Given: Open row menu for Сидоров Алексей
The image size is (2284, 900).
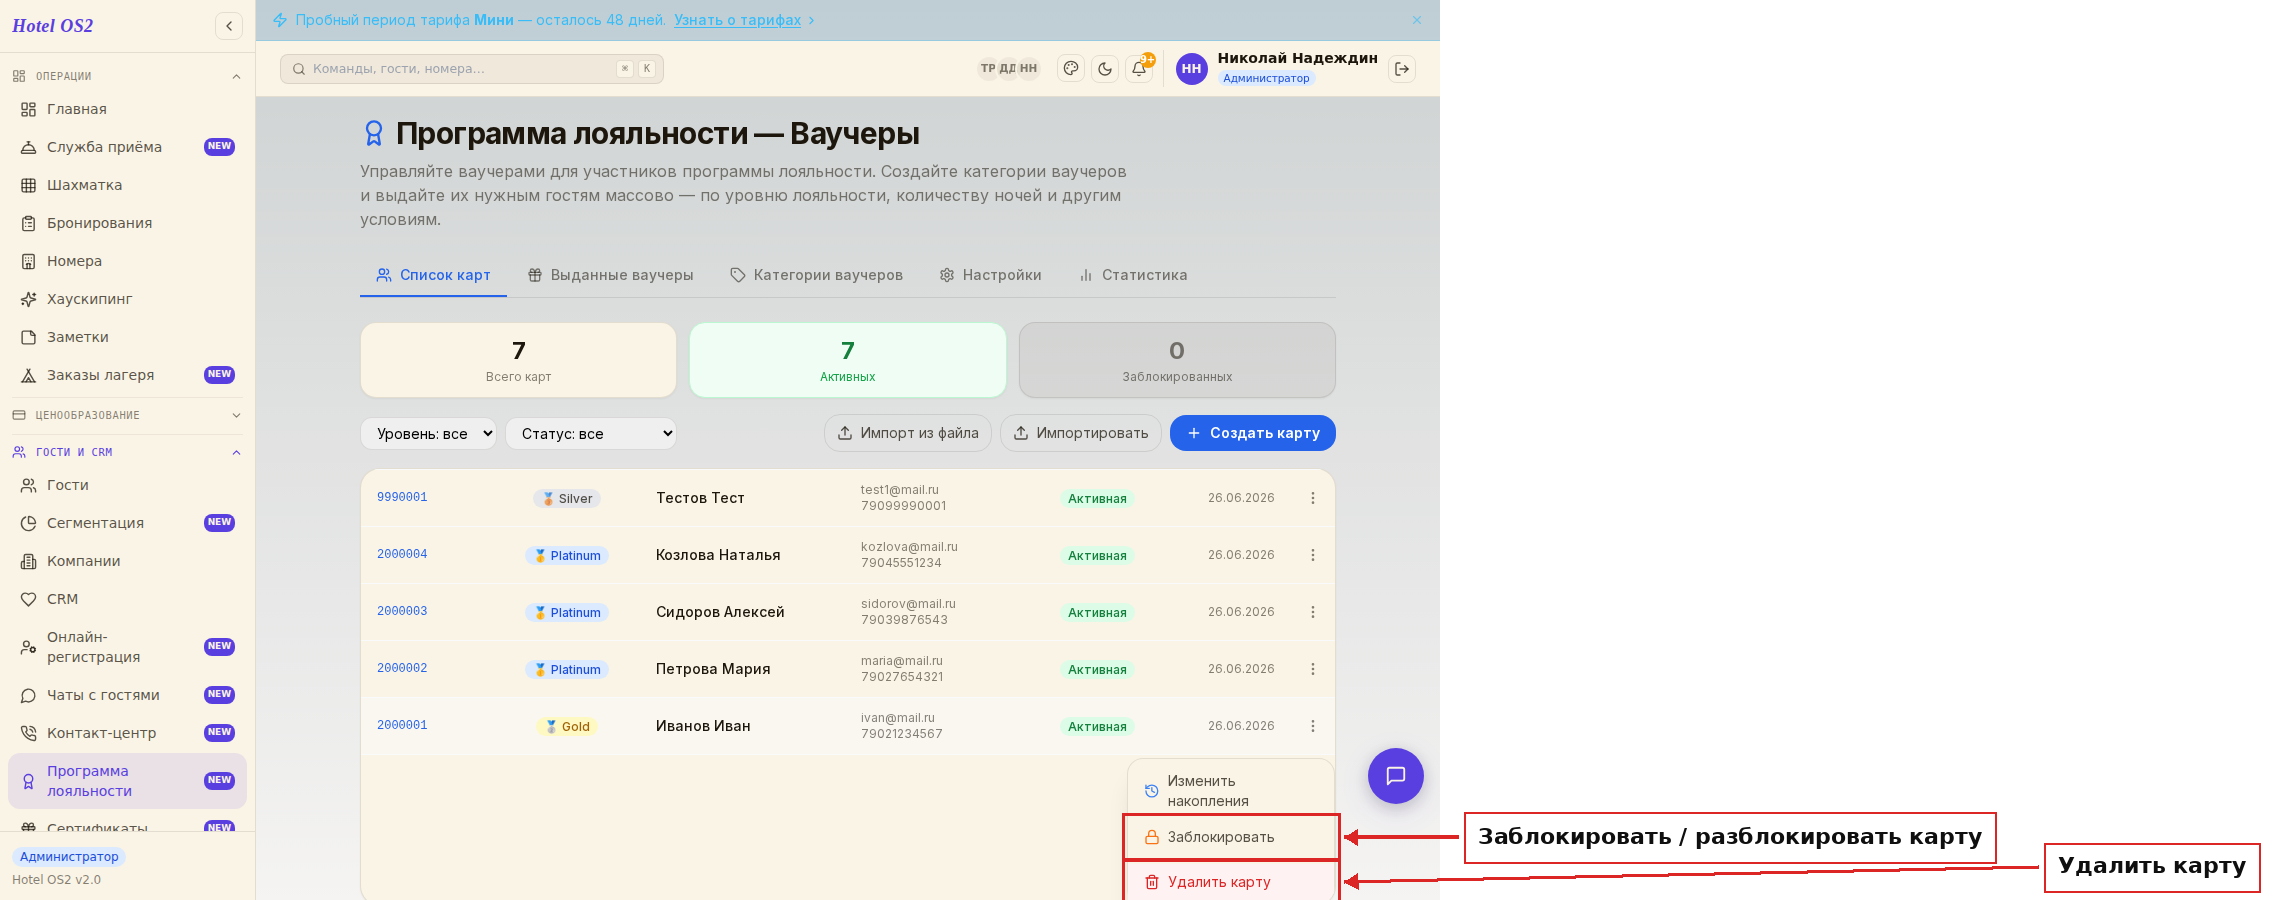Looking at the screenshot, I should click(1313, 612).
